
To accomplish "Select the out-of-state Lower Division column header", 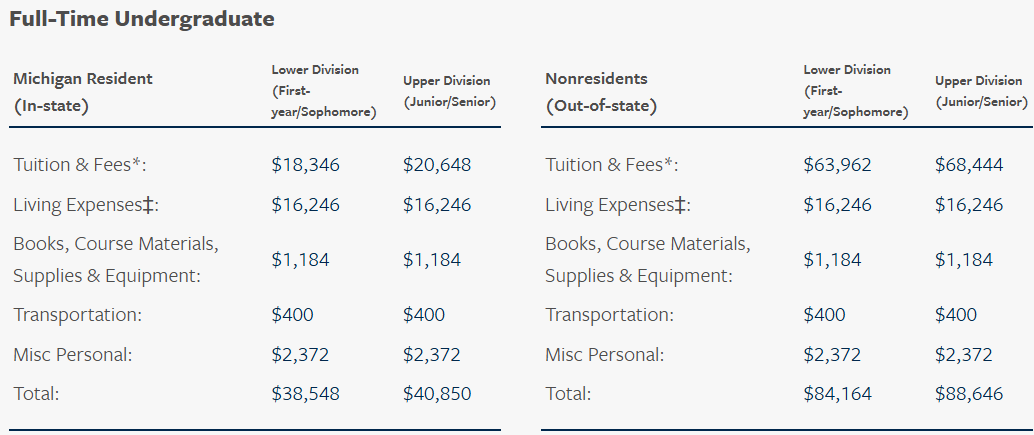I will 856,91.
